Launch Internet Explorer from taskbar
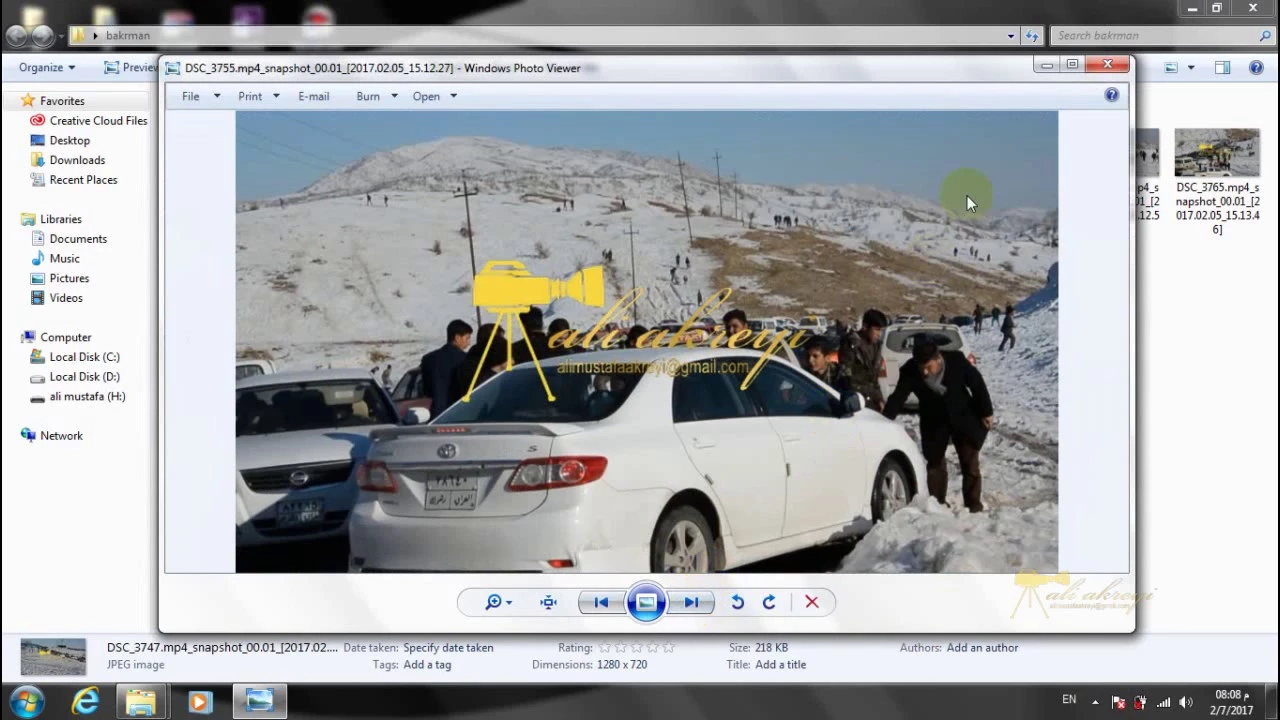The width and height of the screenshot is (1280, 720). click(85, 702)
